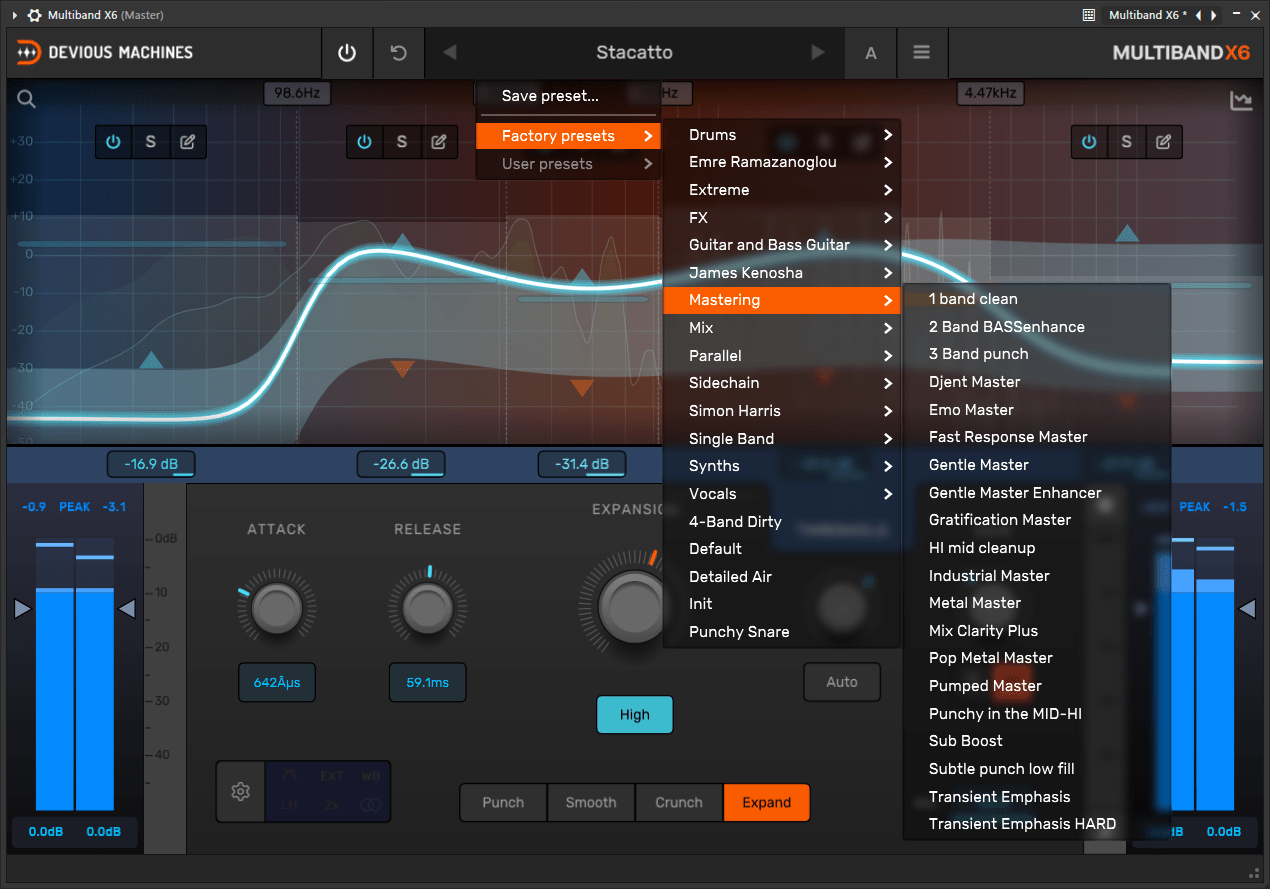Click the Stacatto preset name

tap(634, 53)
